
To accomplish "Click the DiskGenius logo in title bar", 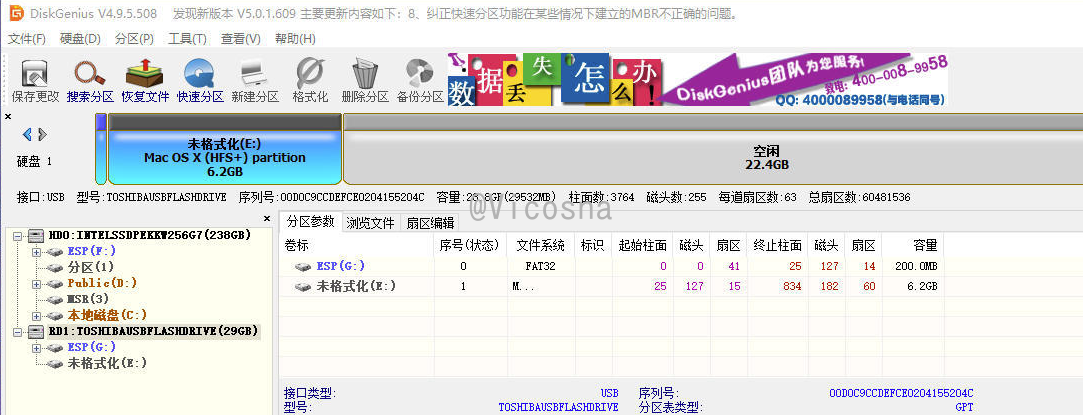I will (15, 13).
